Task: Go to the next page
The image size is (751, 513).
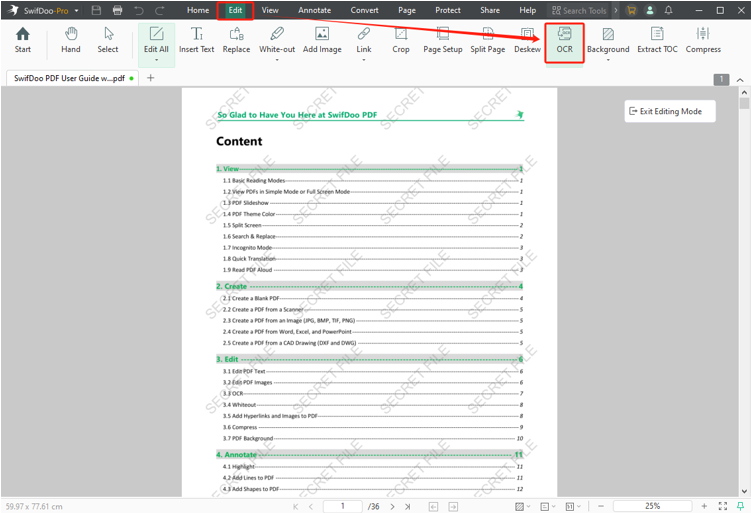Action: pyautogui.click(x=392, y=506)
